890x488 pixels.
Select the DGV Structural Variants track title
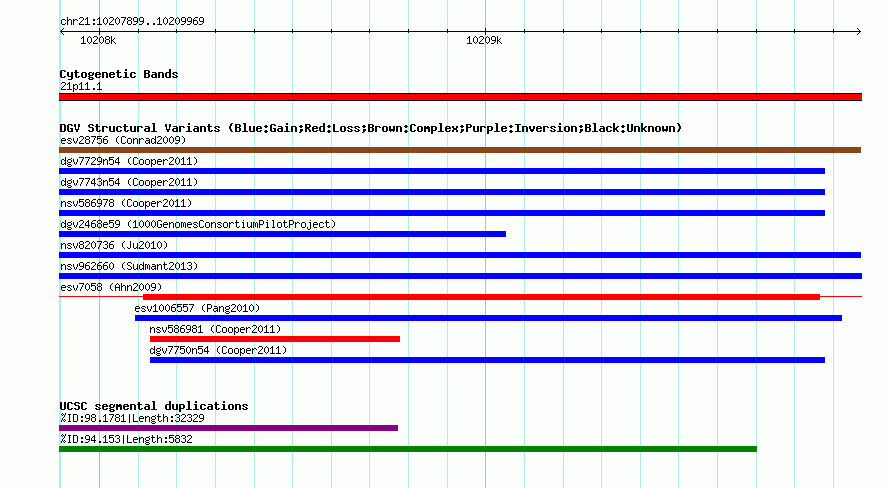(371, 128)
